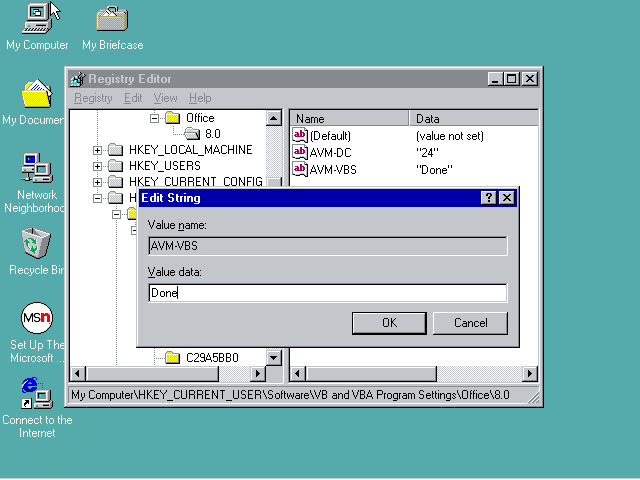Viewport: 640px width, 480px height.
Task: Select the HKEY_USERS tree label
Action: pyautogui.click(x=165, y=166)
